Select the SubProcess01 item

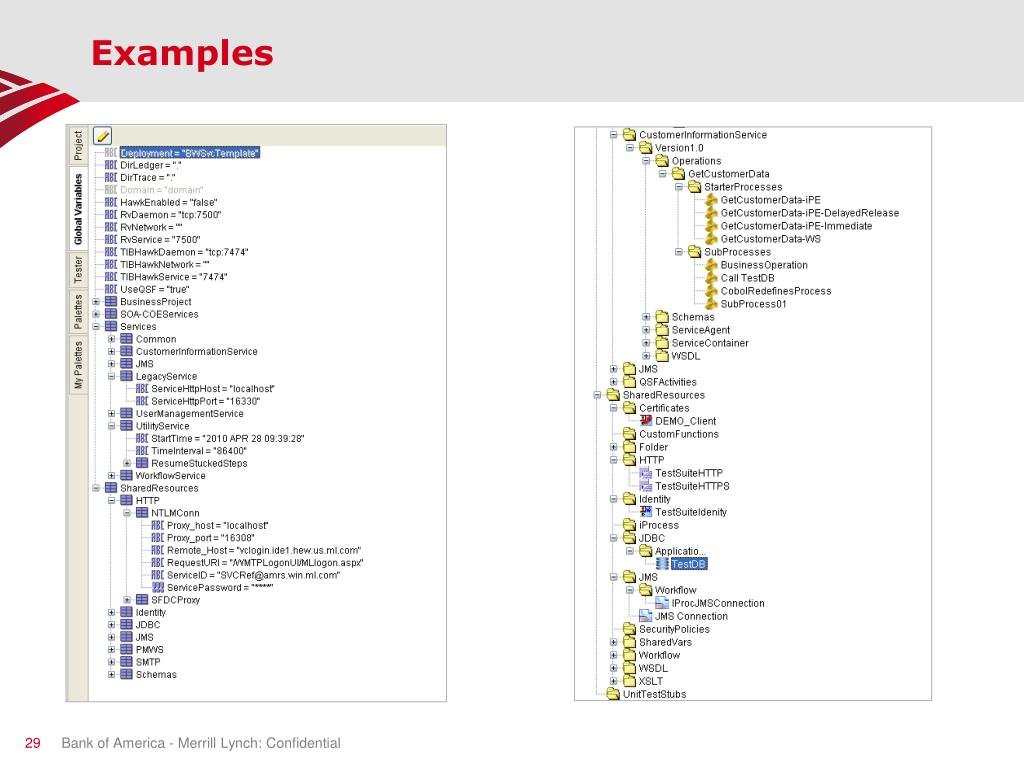pyautogui.click(x=753, y=304)
